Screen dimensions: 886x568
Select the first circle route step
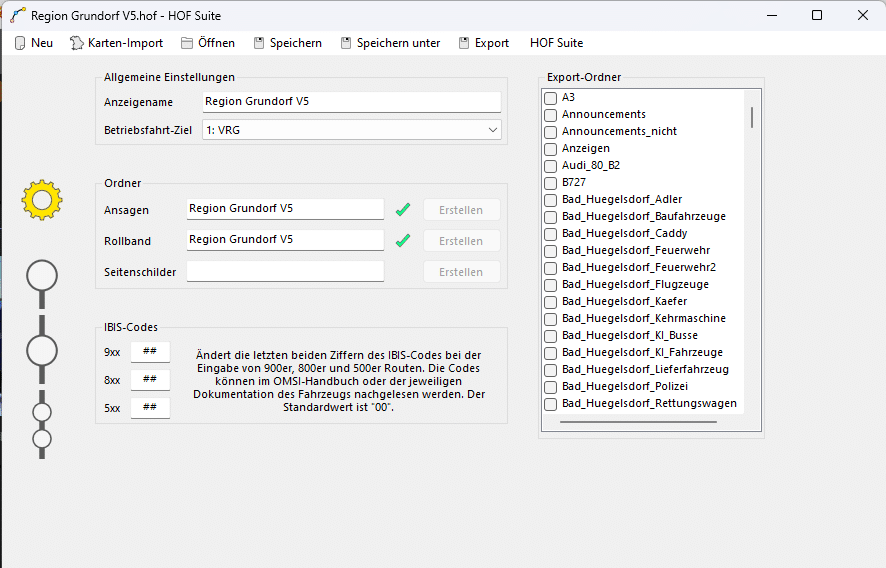click(x=42, y=275)
